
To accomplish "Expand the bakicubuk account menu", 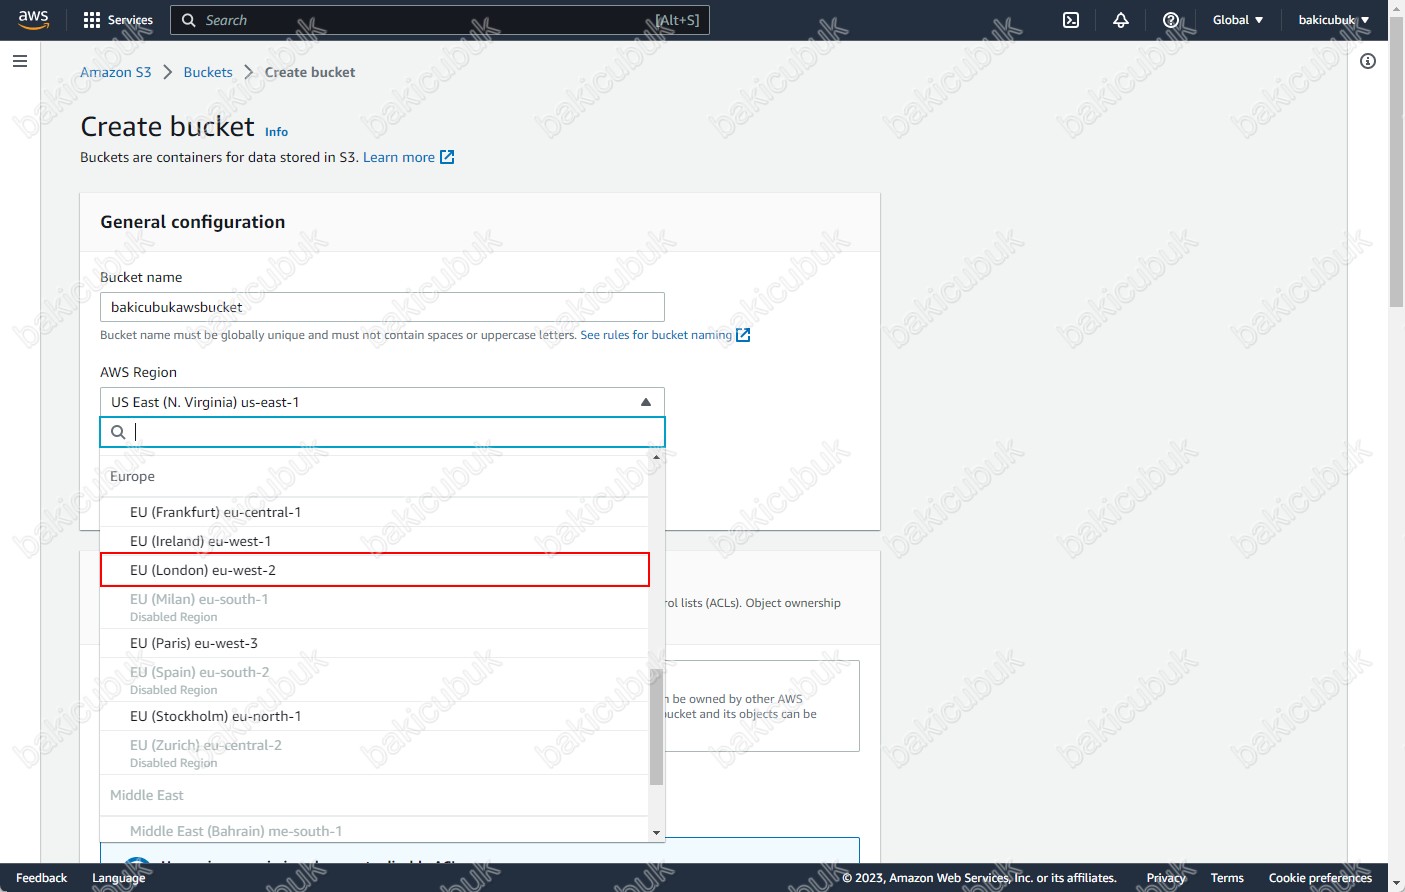I will pyautogui.click(x=1334, y=20).
